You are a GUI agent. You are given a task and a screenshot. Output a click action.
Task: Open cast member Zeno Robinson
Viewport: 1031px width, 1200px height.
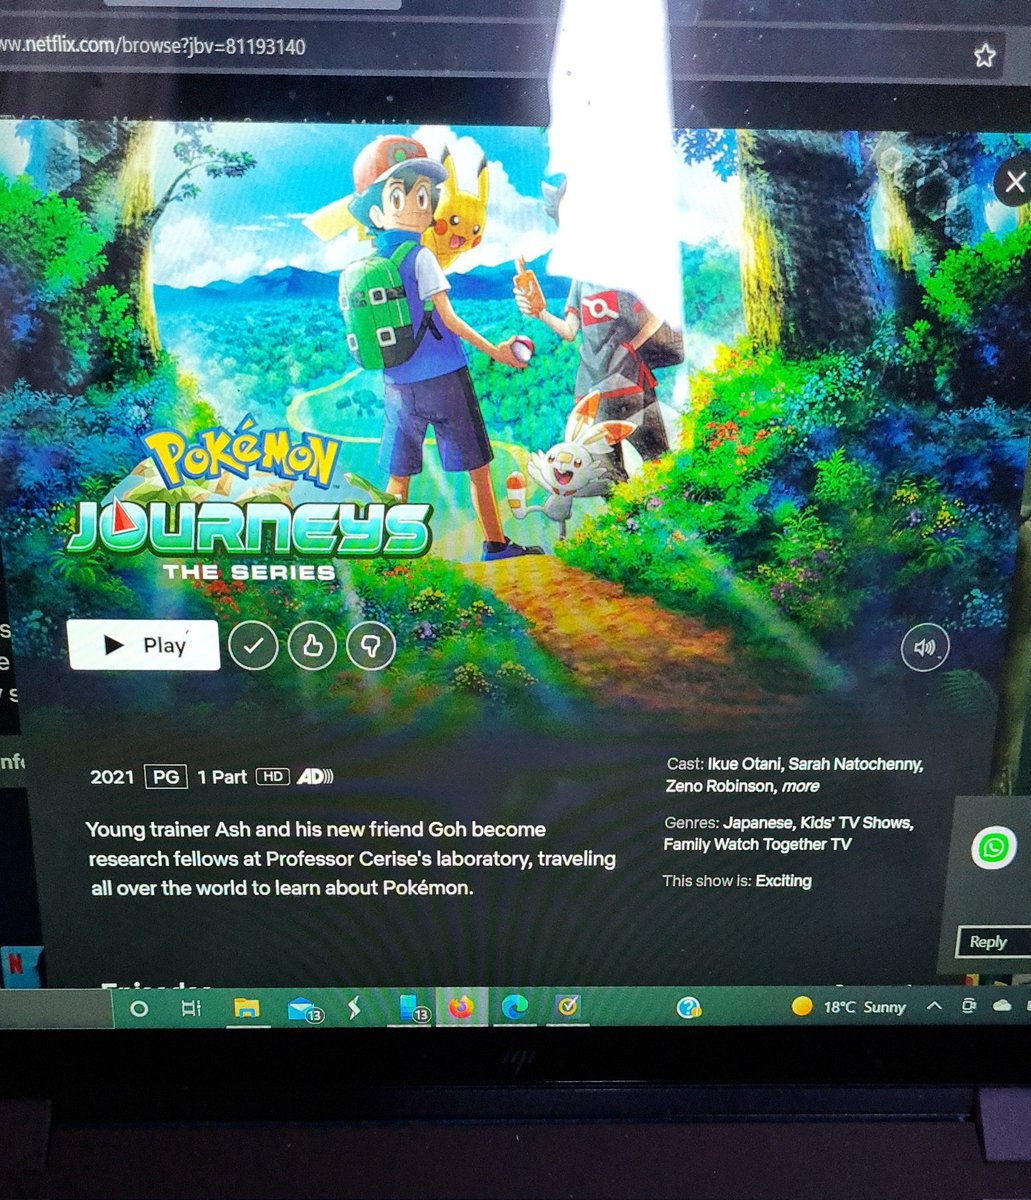tap(720, 786)
